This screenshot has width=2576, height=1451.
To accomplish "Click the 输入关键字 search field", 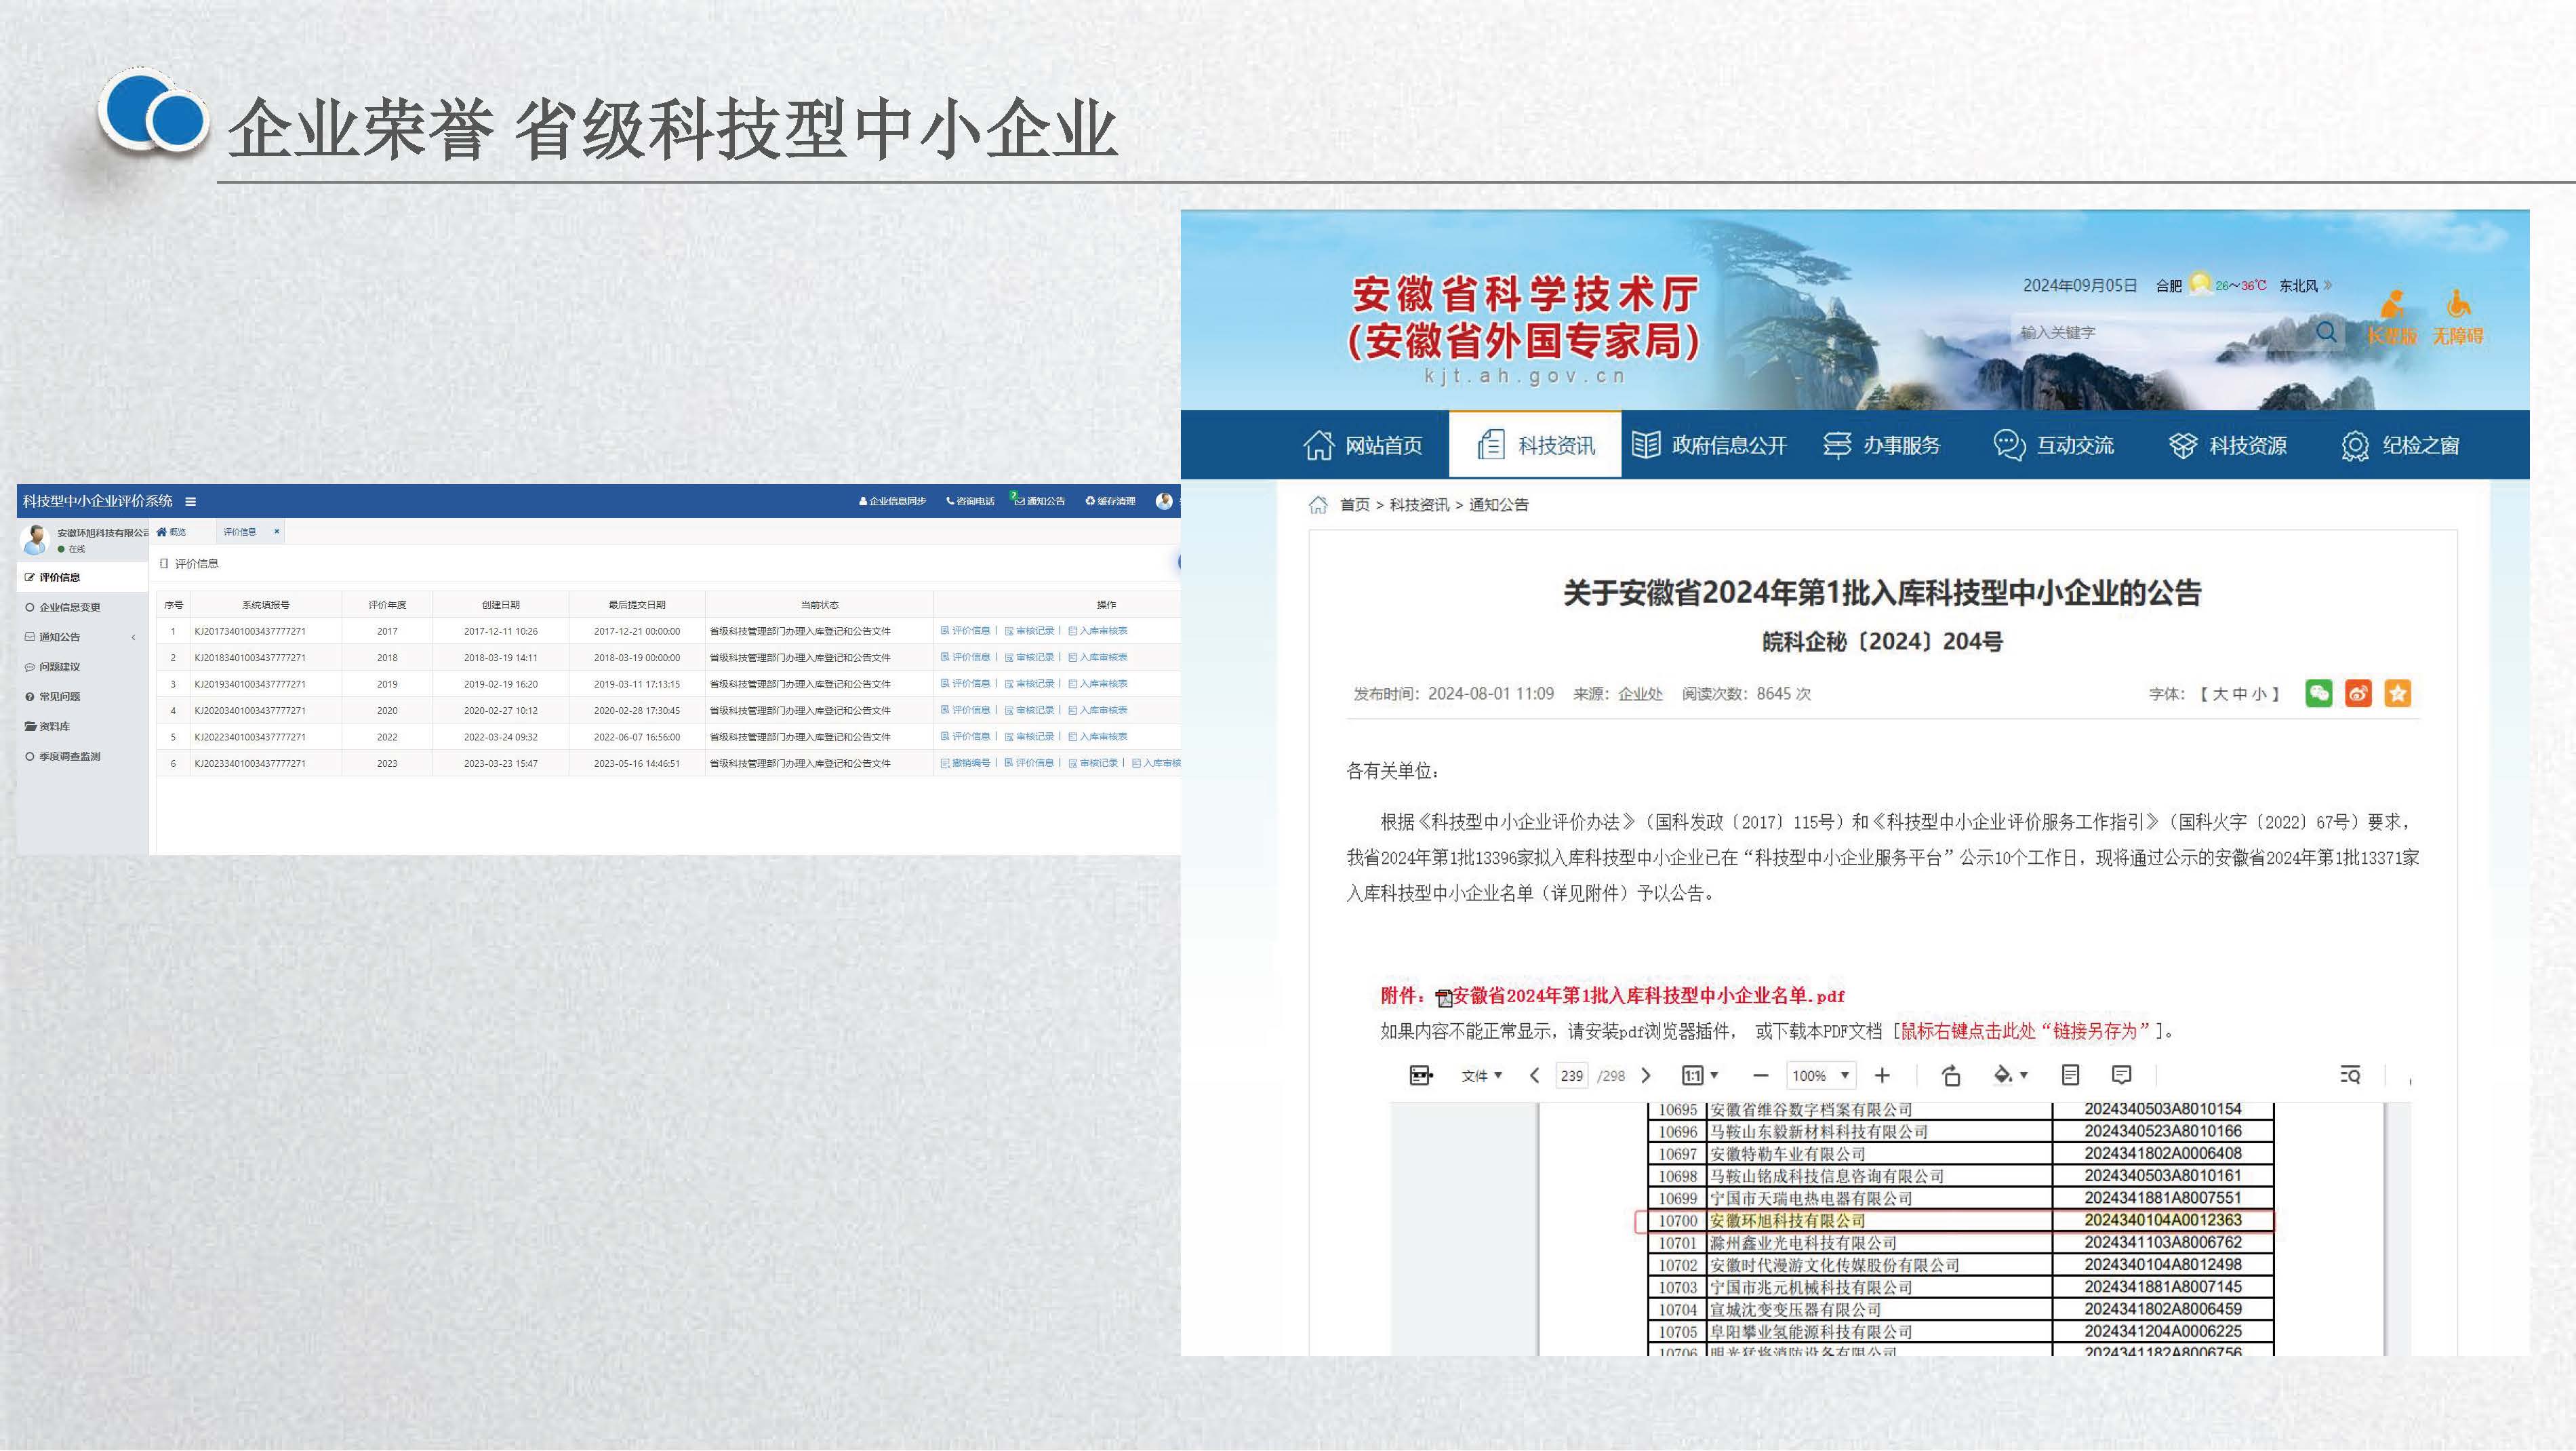I will pos(2160,332).
